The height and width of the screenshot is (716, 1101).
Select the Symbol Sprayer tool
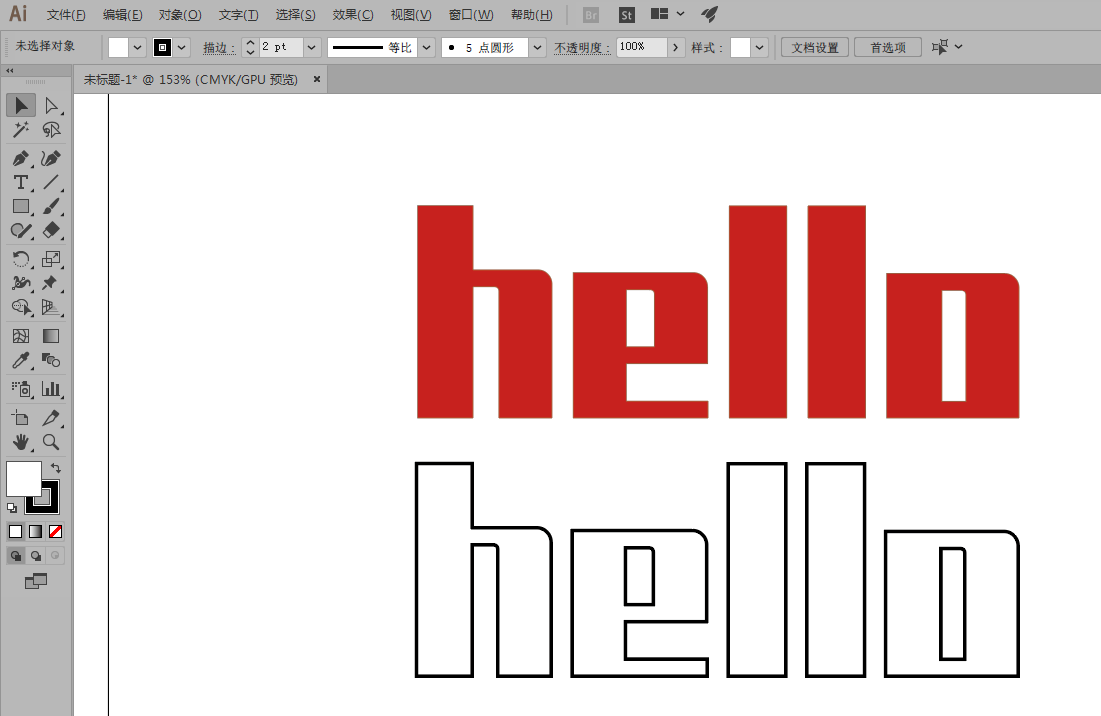point(21,389)
